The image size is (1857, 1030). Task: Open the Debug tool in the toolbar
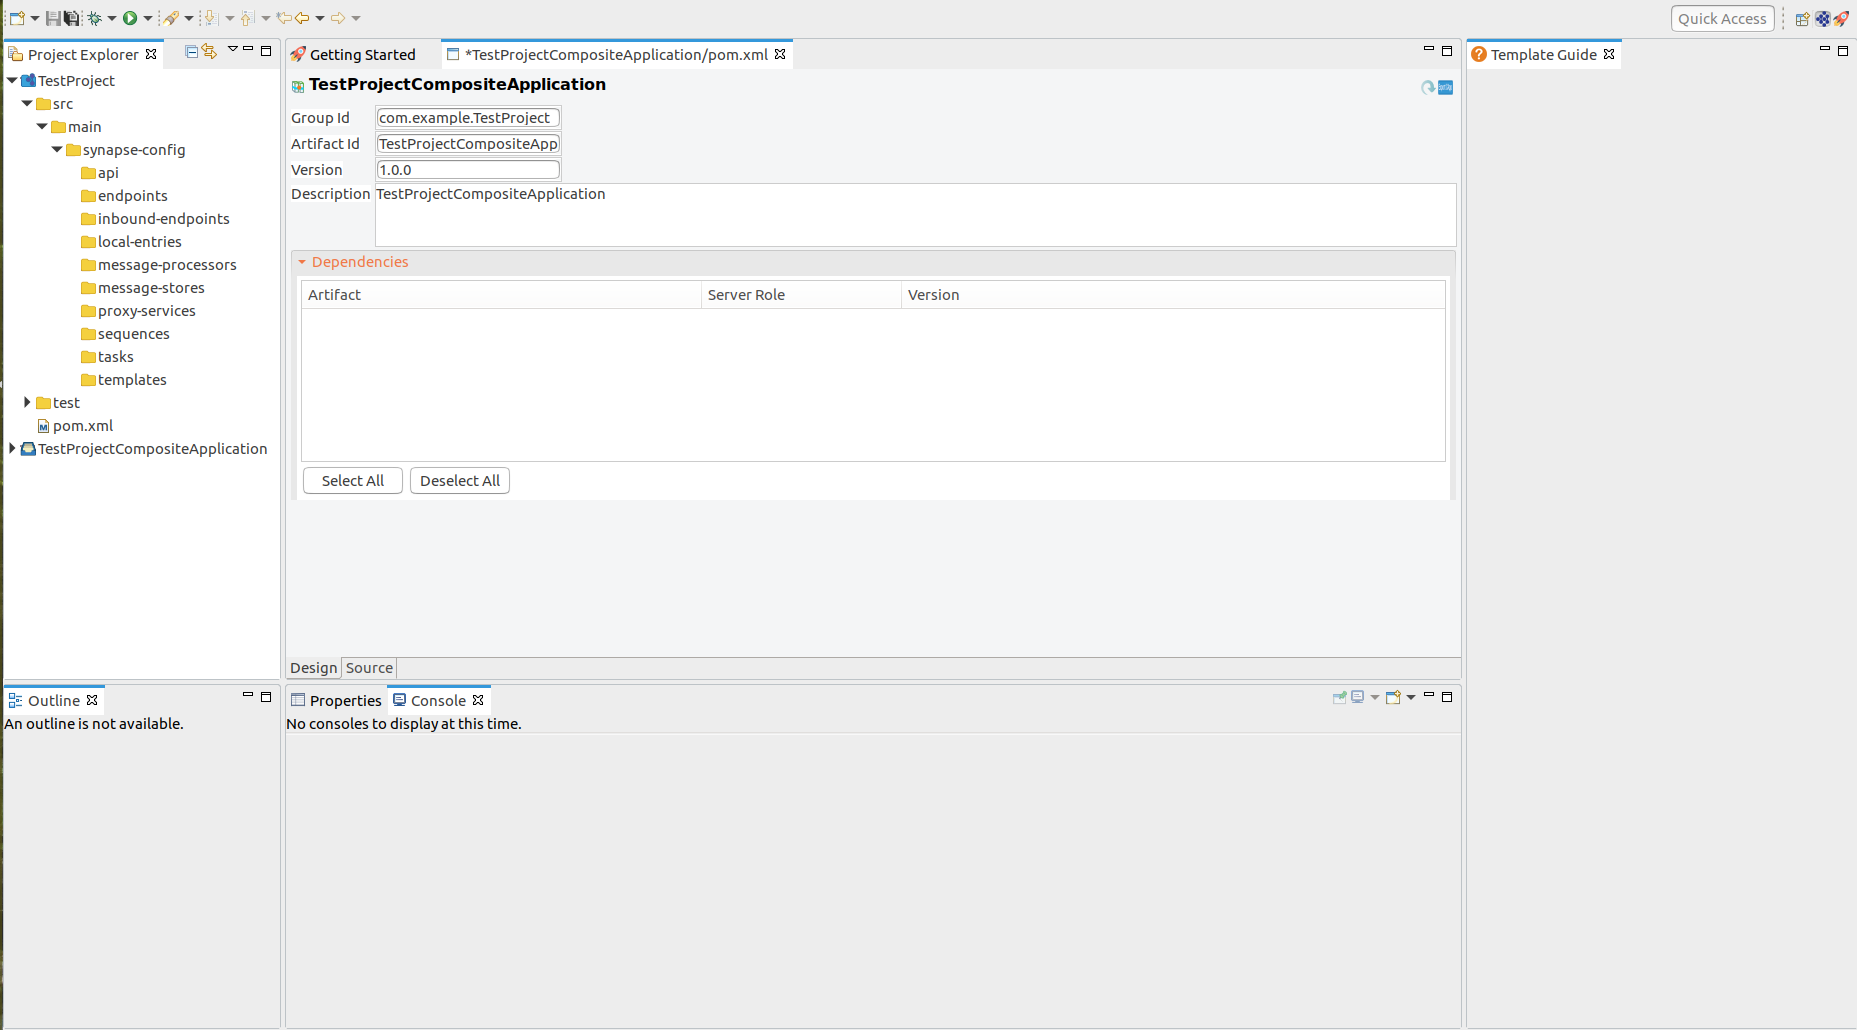(x=96, y=17)
